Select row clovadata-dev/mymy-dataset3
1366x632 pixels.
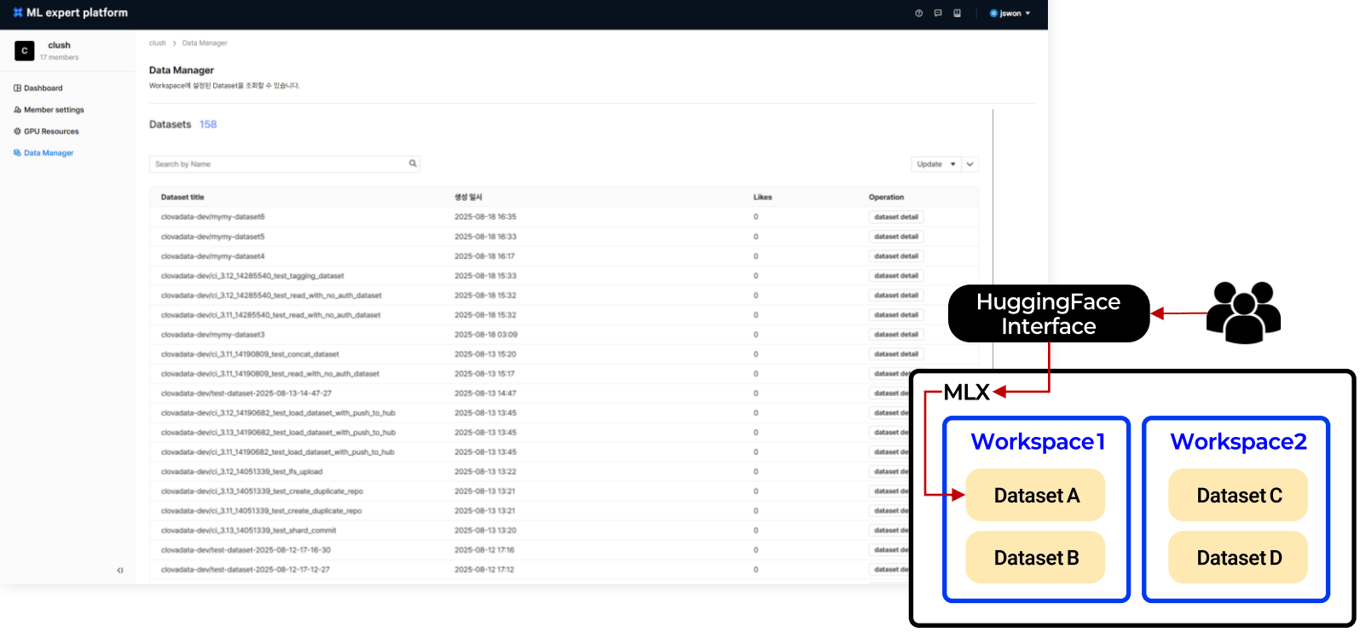[564, 334]
